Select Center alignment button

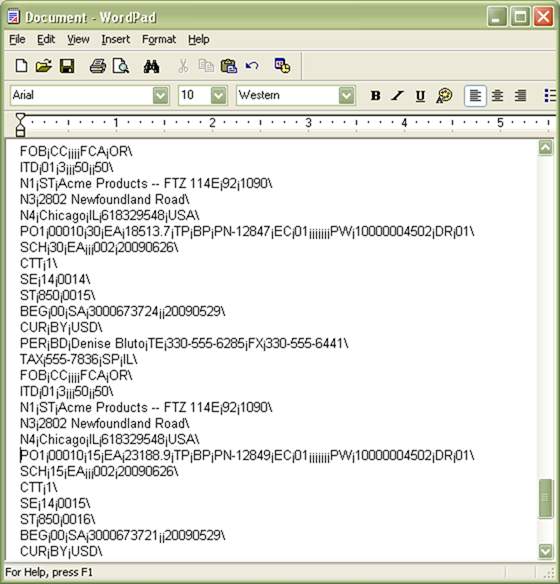[497, 96]
